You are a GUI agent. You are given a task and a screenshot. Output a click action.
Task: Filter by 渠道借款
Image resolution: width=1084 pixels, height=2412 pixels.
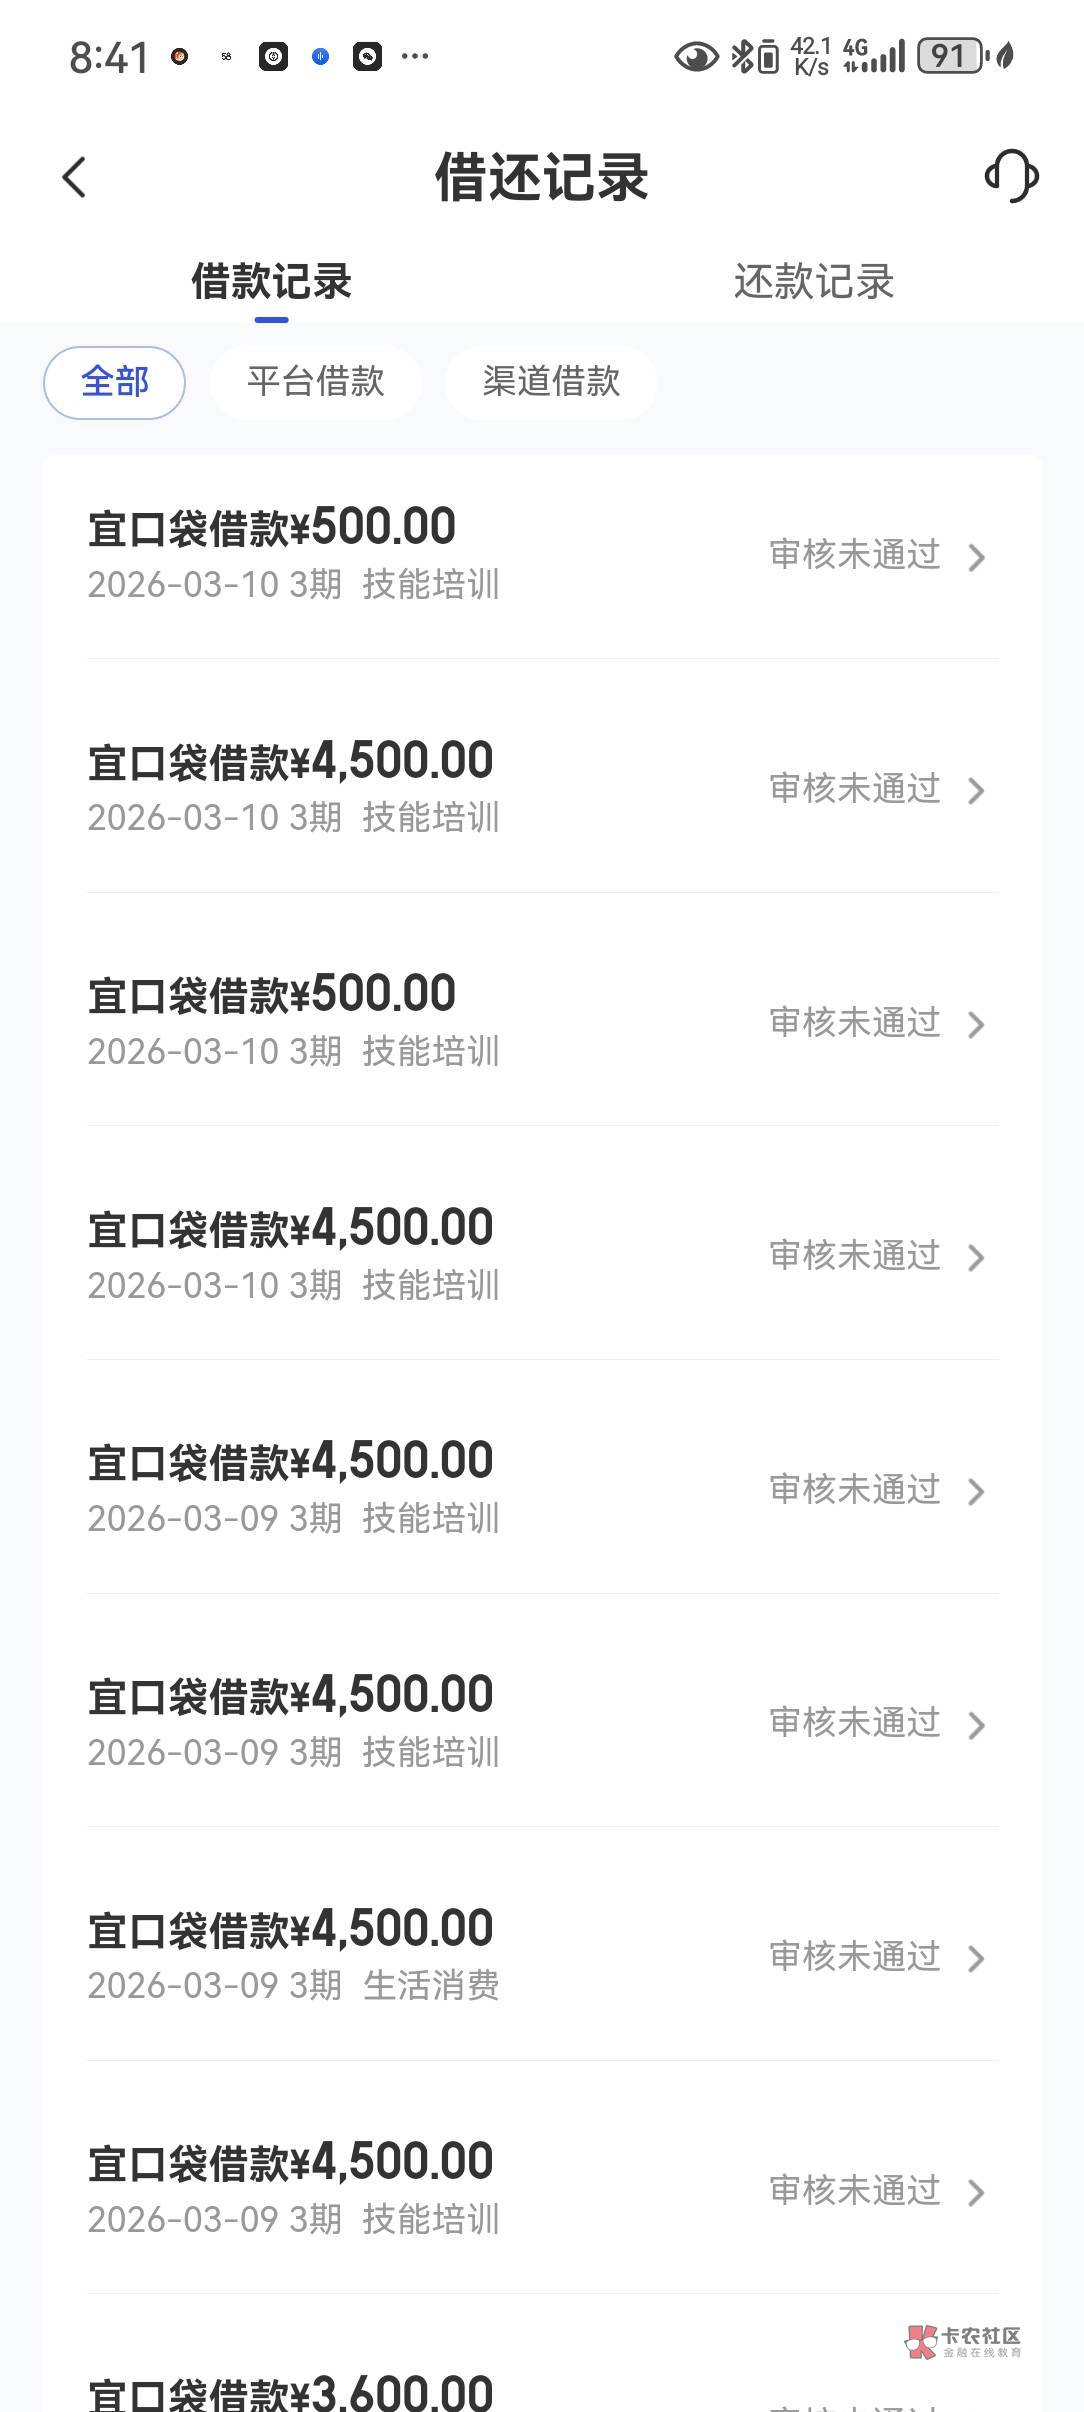(x=551, y=382)
